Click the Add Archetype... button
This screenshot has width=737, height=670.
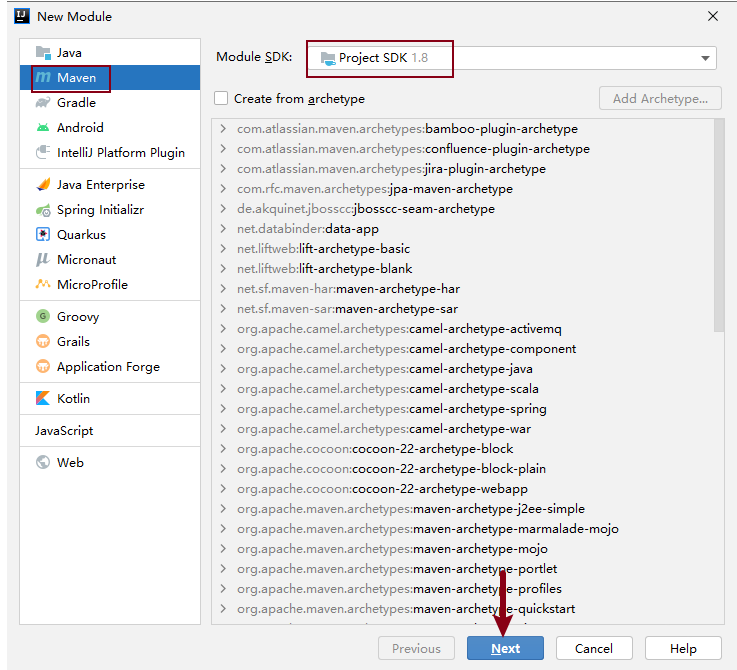click(x=660, y=98)
